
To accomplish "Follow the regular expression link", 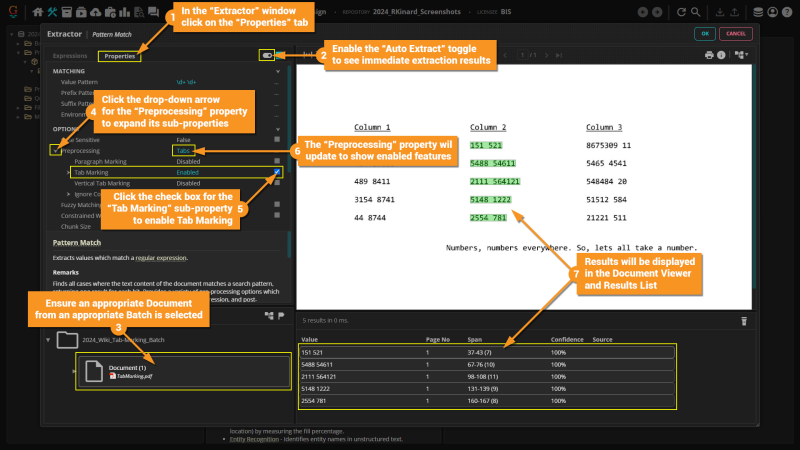I will pyautogui.click(x=161, y=258).
